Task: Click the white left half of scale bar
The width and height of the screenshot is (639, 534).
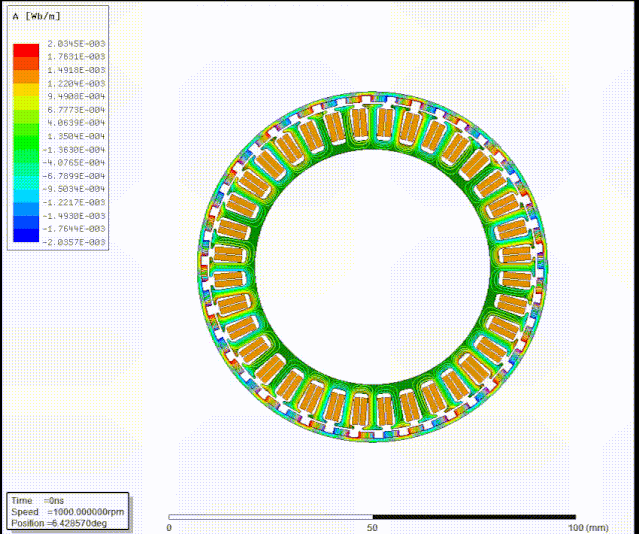Action: coord(270,516)
